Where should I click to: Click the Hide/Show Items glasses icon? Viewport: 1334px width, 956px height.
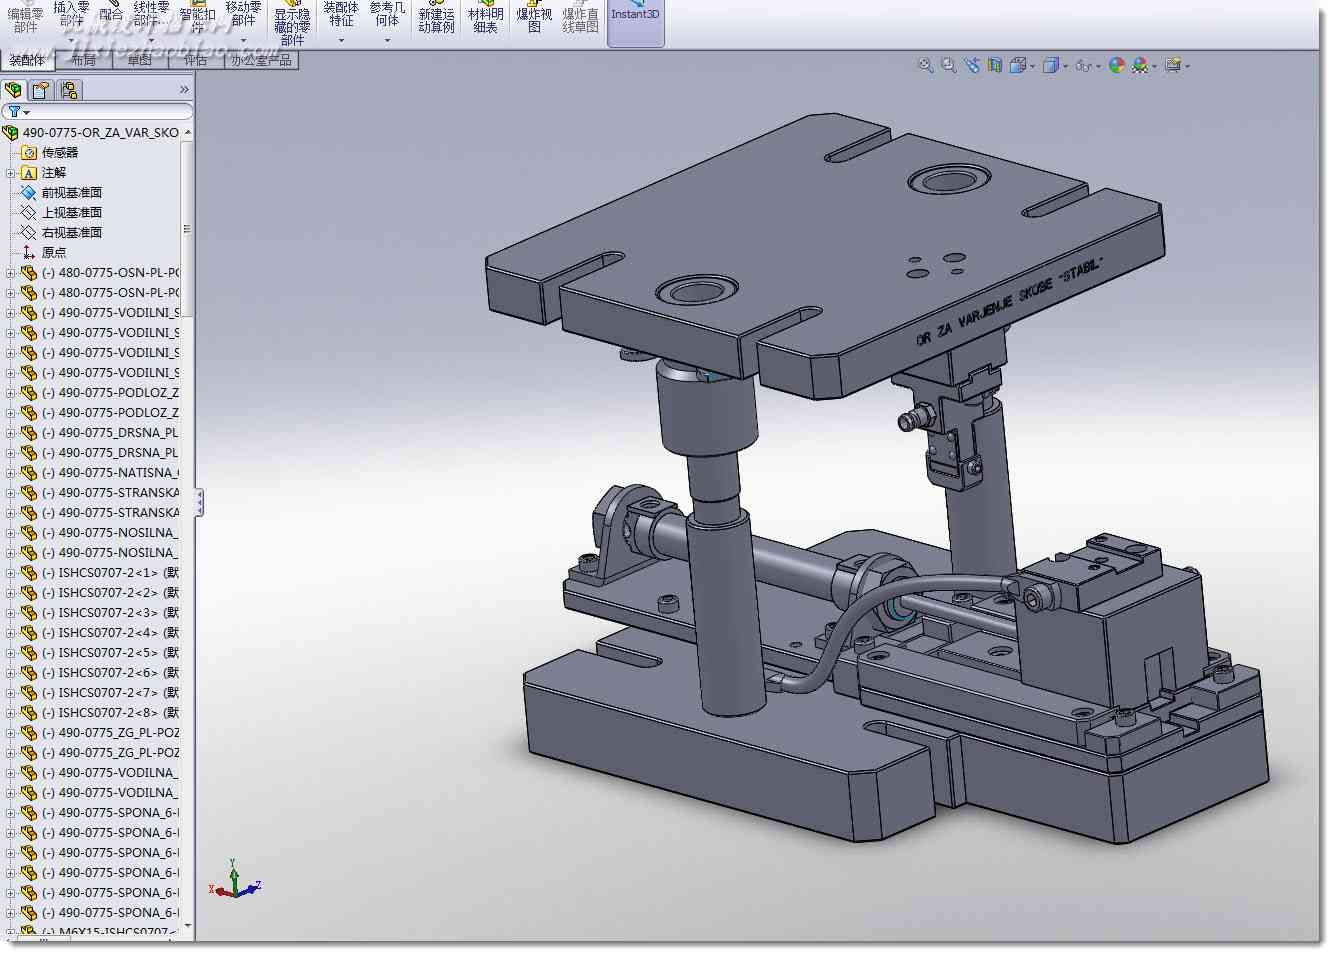[1083, 65]
